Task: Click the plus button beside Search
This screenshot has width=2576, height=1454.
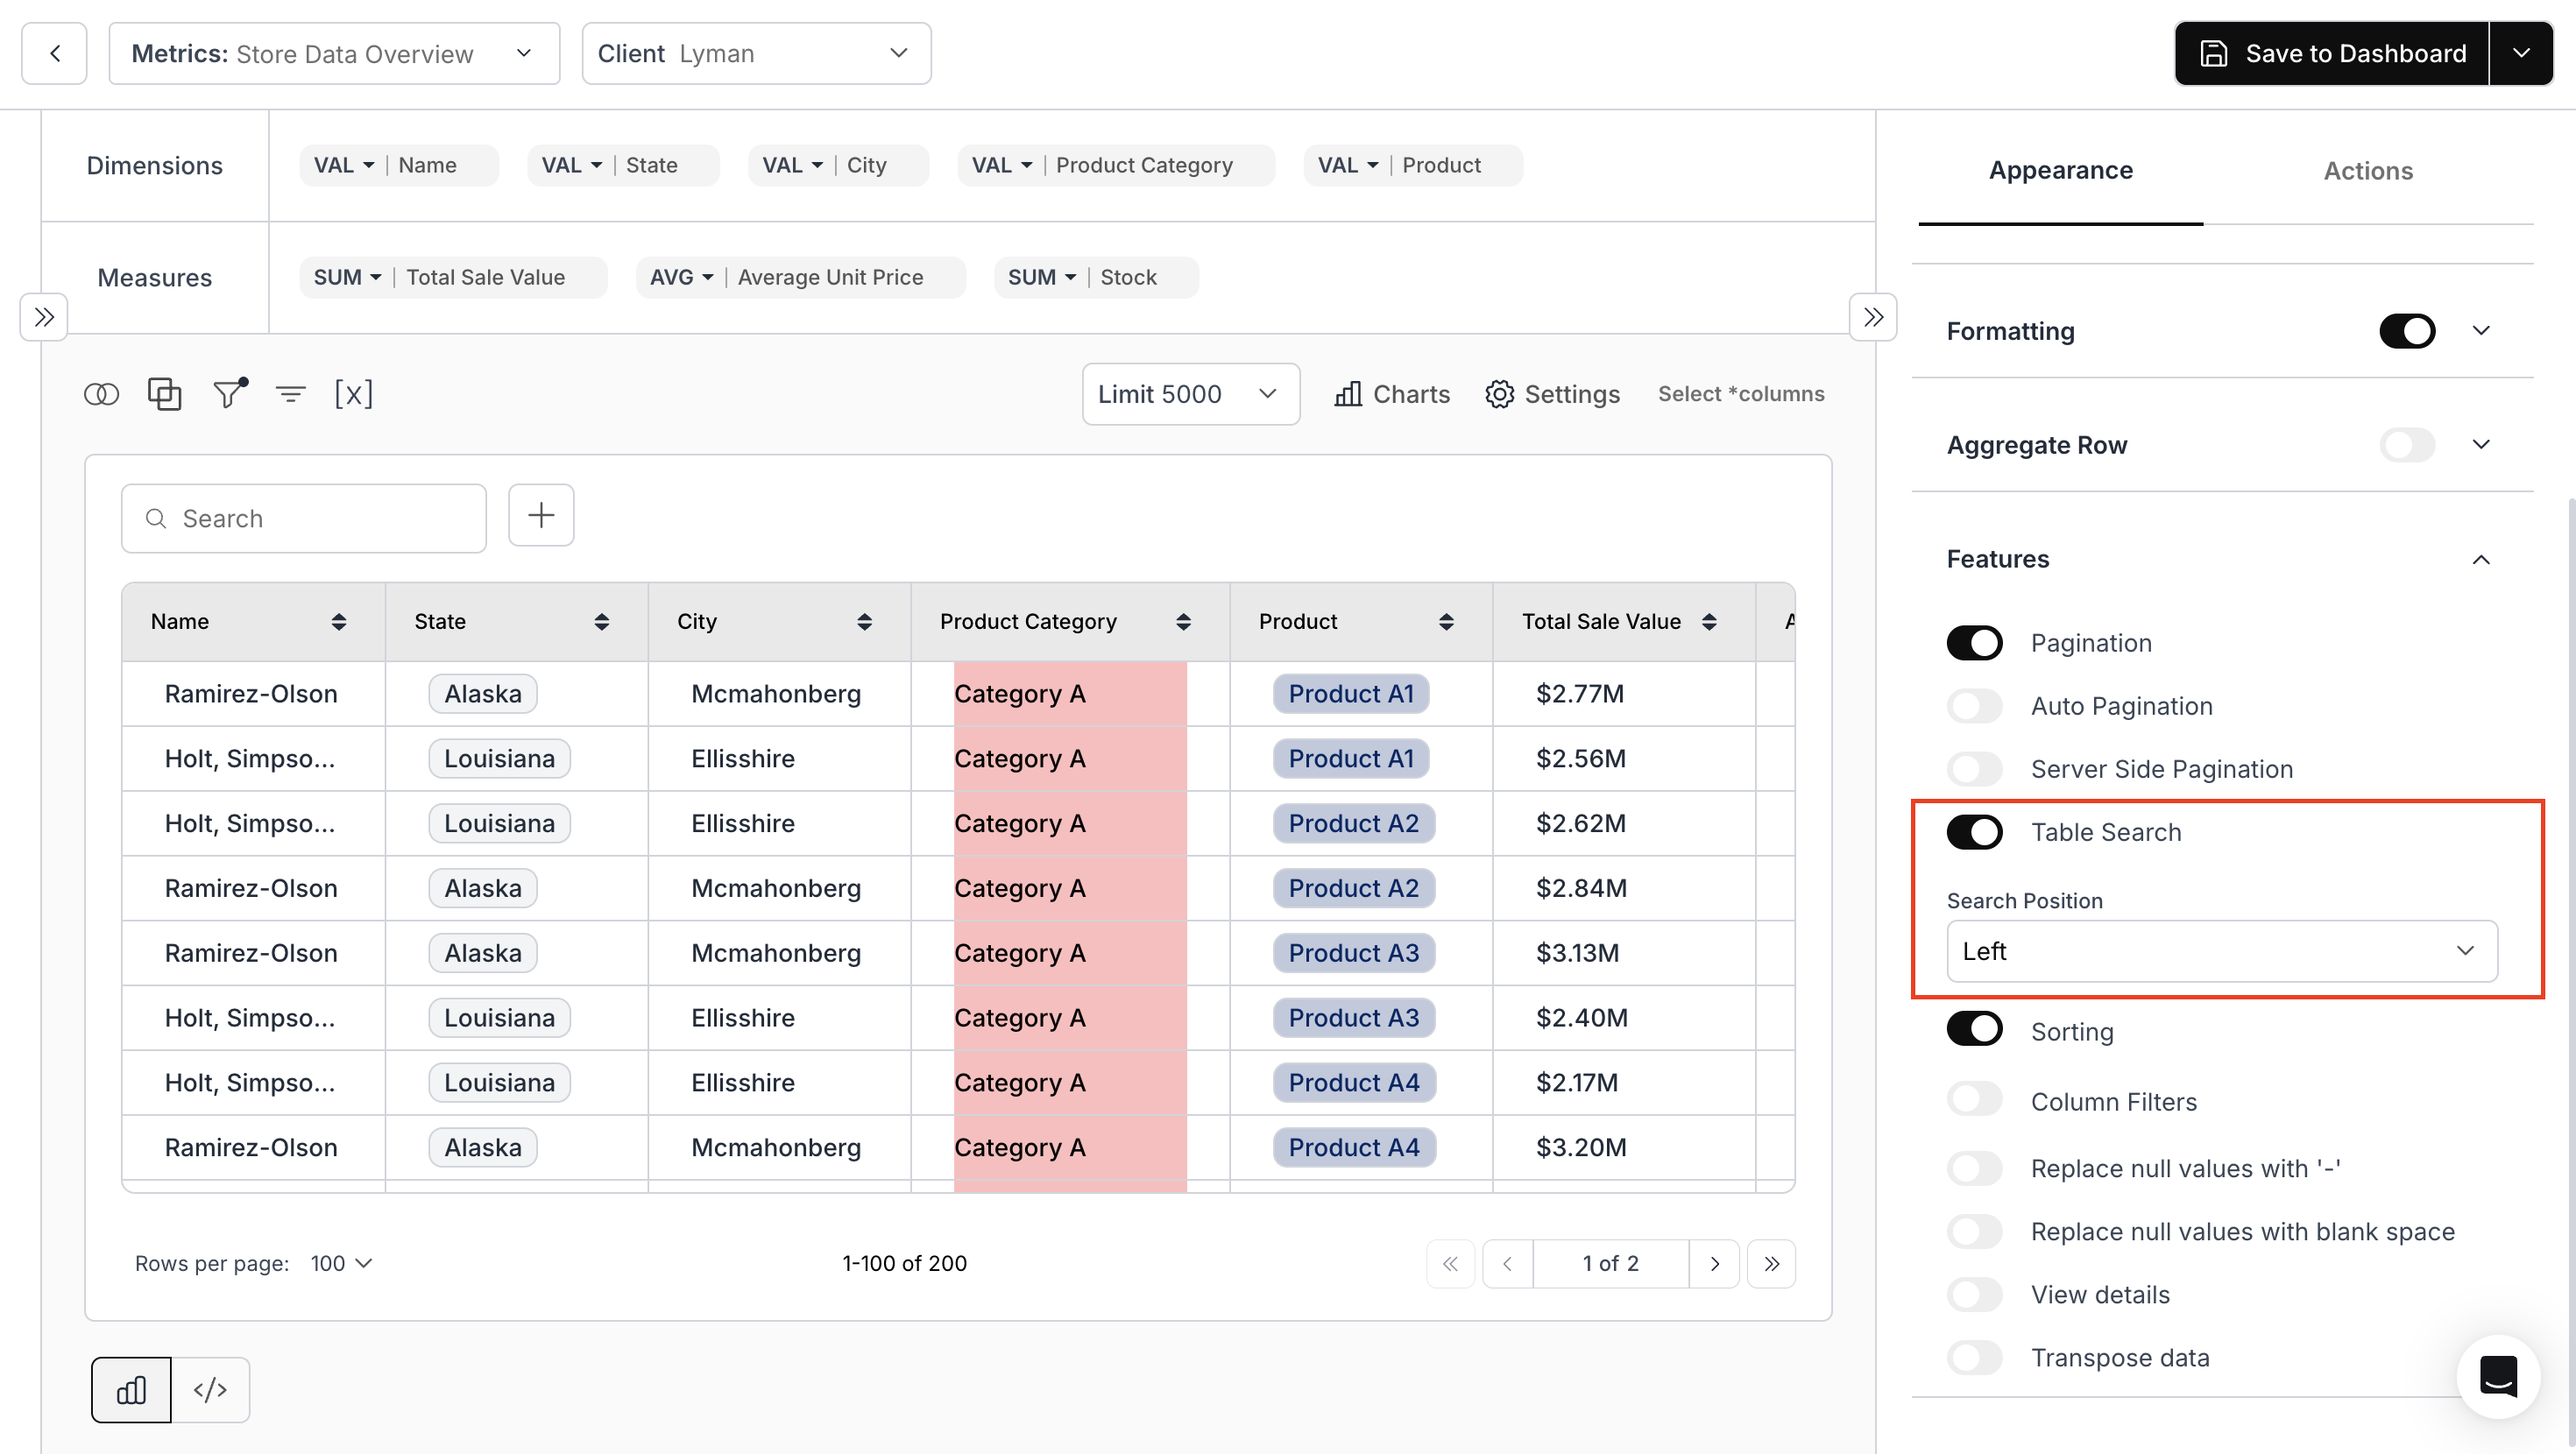Action: 541,516
